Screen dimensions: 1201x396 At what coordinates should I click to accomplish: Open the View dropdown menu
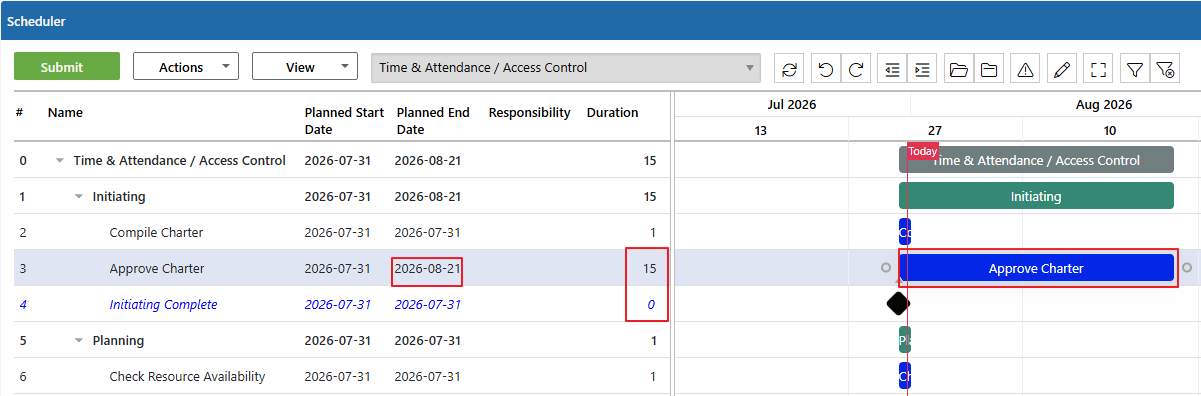305,67
